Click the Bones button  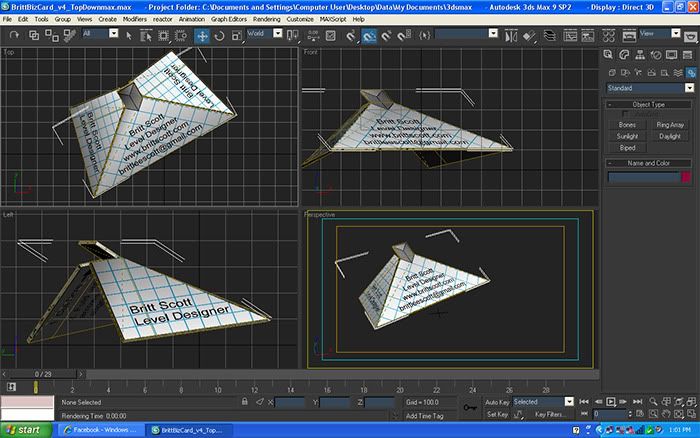point(627,124)
